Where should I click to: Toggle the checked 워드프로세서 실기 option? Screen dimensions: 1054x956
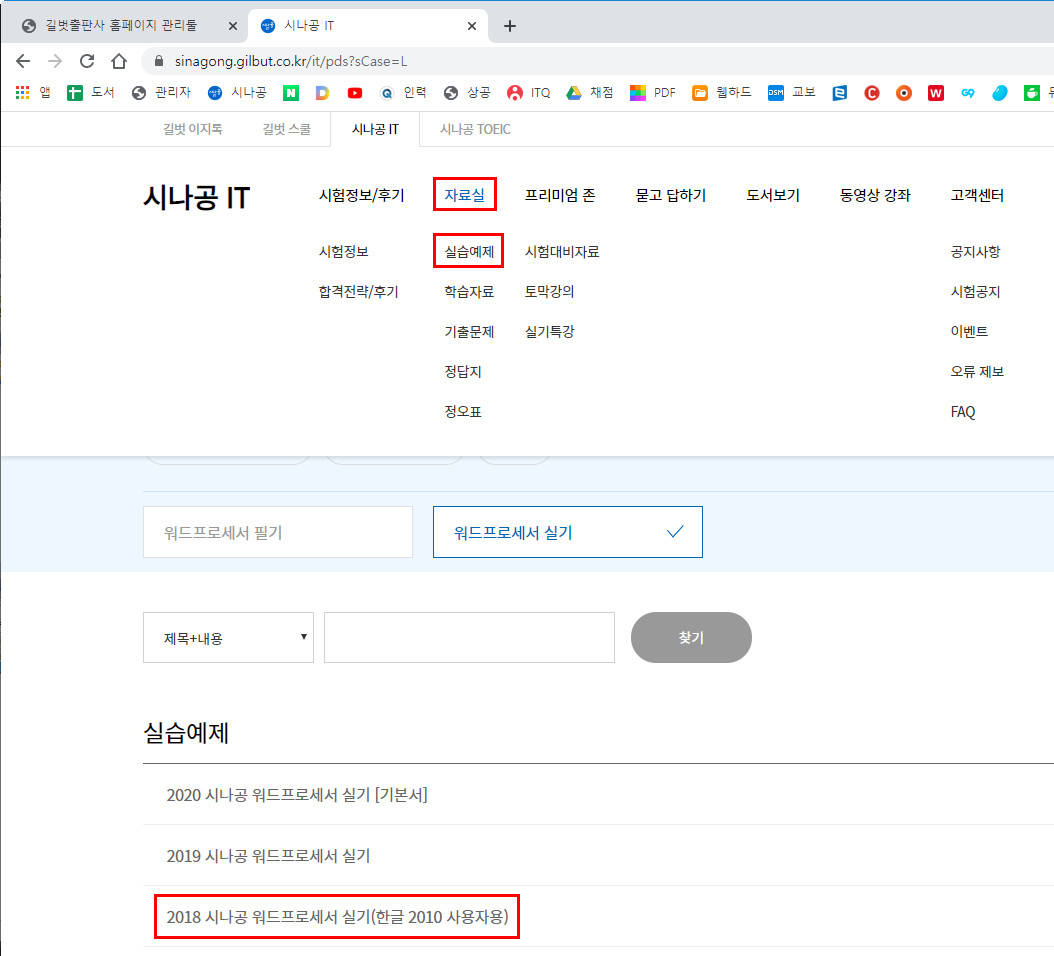point(568,532)
